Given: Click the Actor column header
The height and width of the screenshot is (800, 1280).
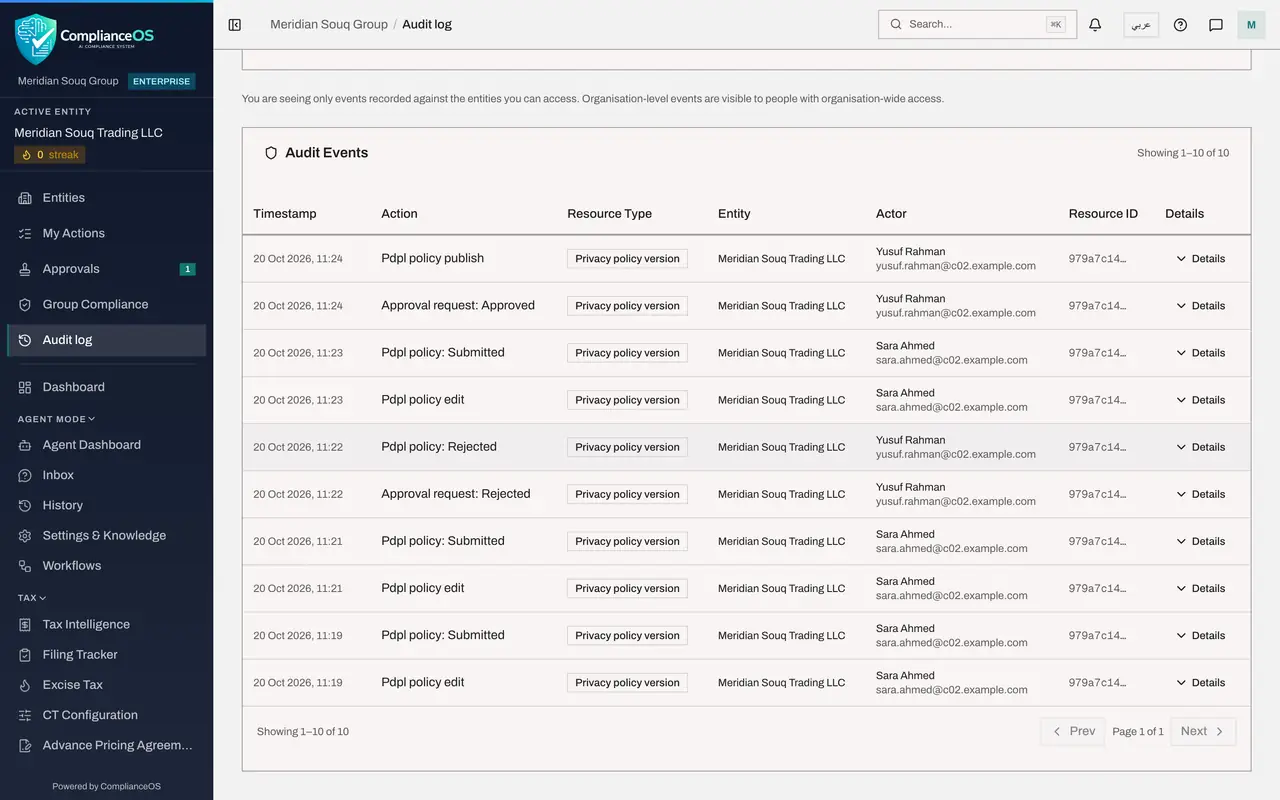Looking at the screenshot, I should 891,214.
